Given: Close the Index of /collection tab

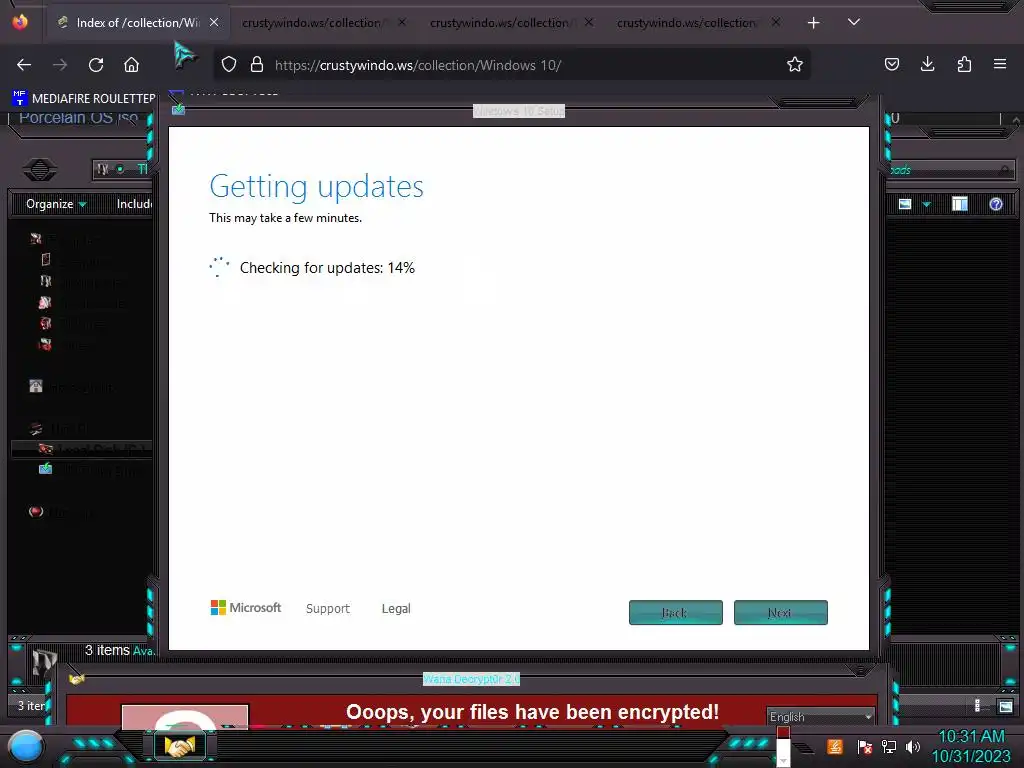Looking at the screenshot, I should pos(214,22).
